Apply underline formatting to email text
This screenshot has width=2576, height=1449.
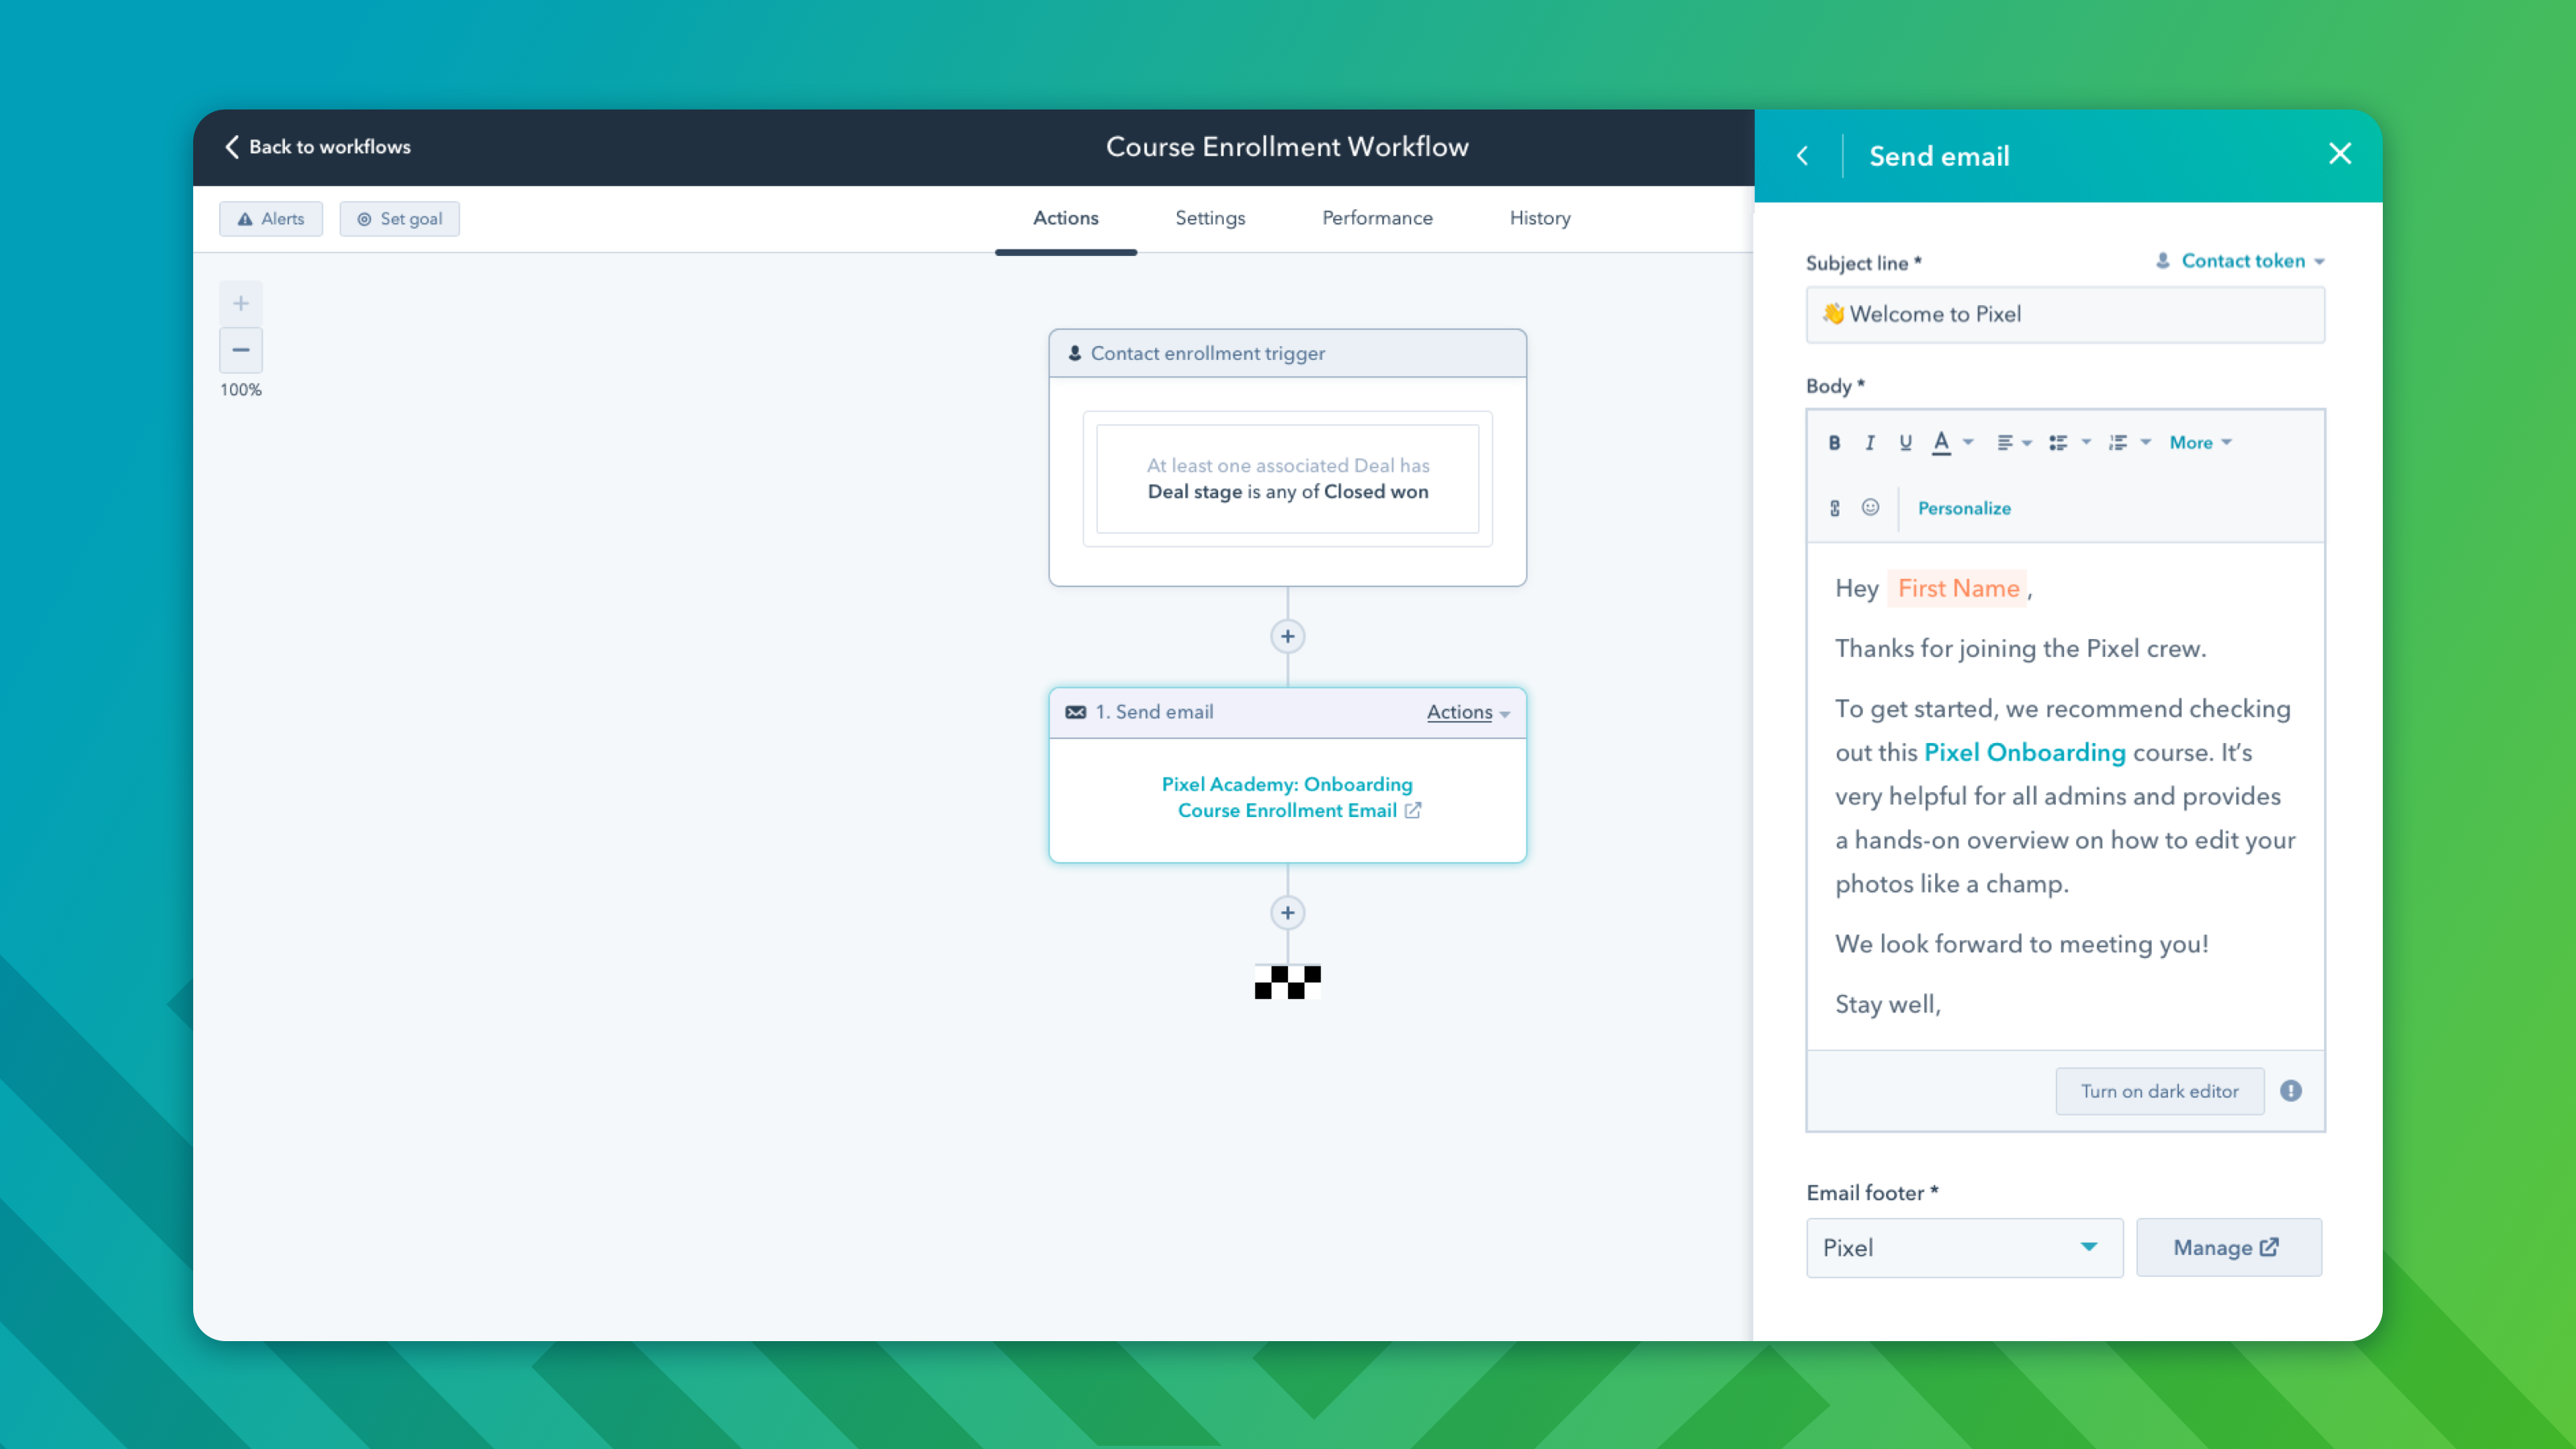click(1905, 442)
